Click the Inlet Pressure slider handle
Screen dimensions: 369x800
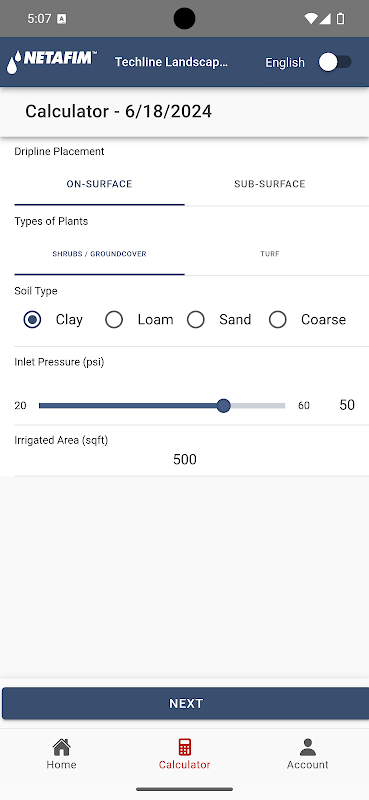[x=223, y=406]
